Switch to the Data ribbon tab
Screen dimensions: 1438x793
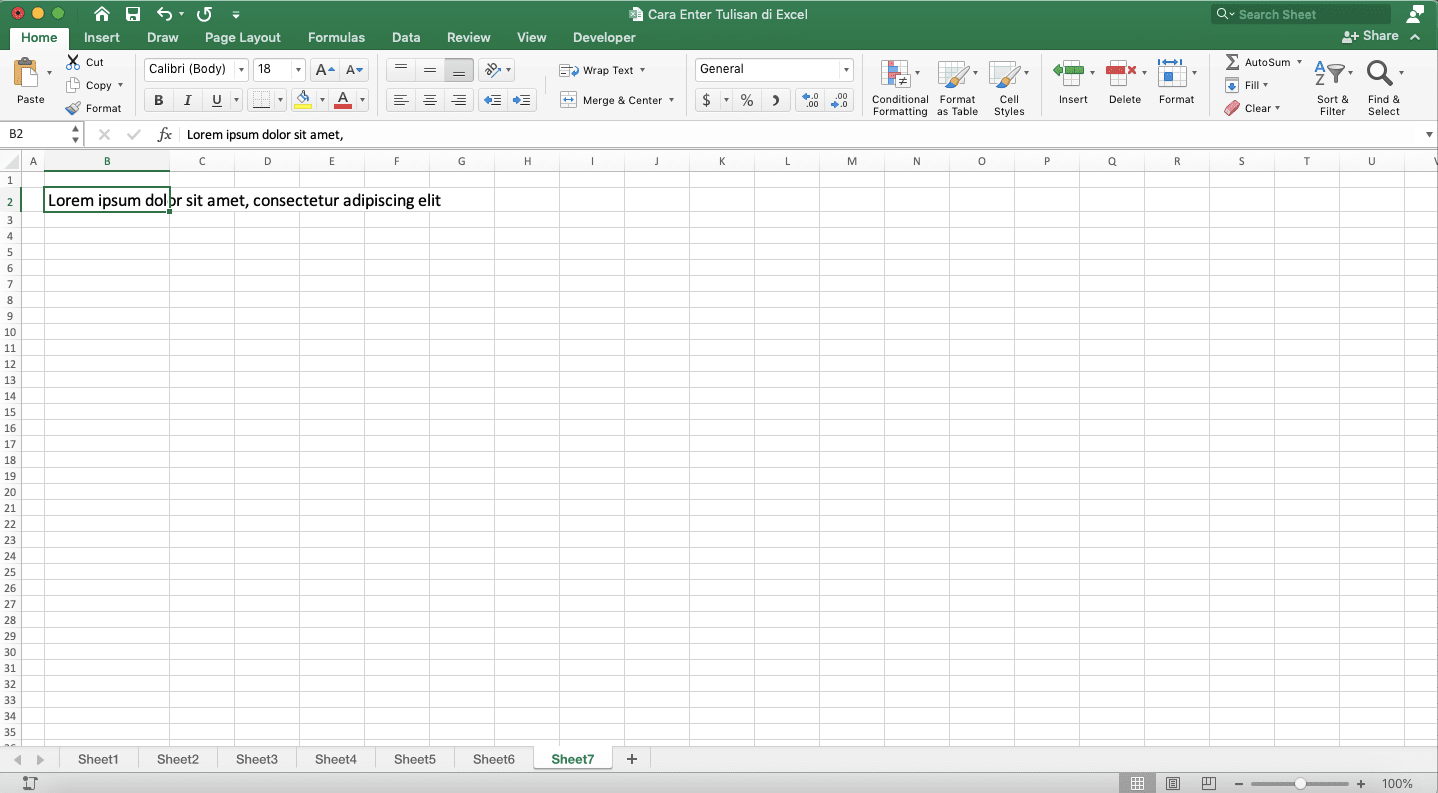point(406,37)
